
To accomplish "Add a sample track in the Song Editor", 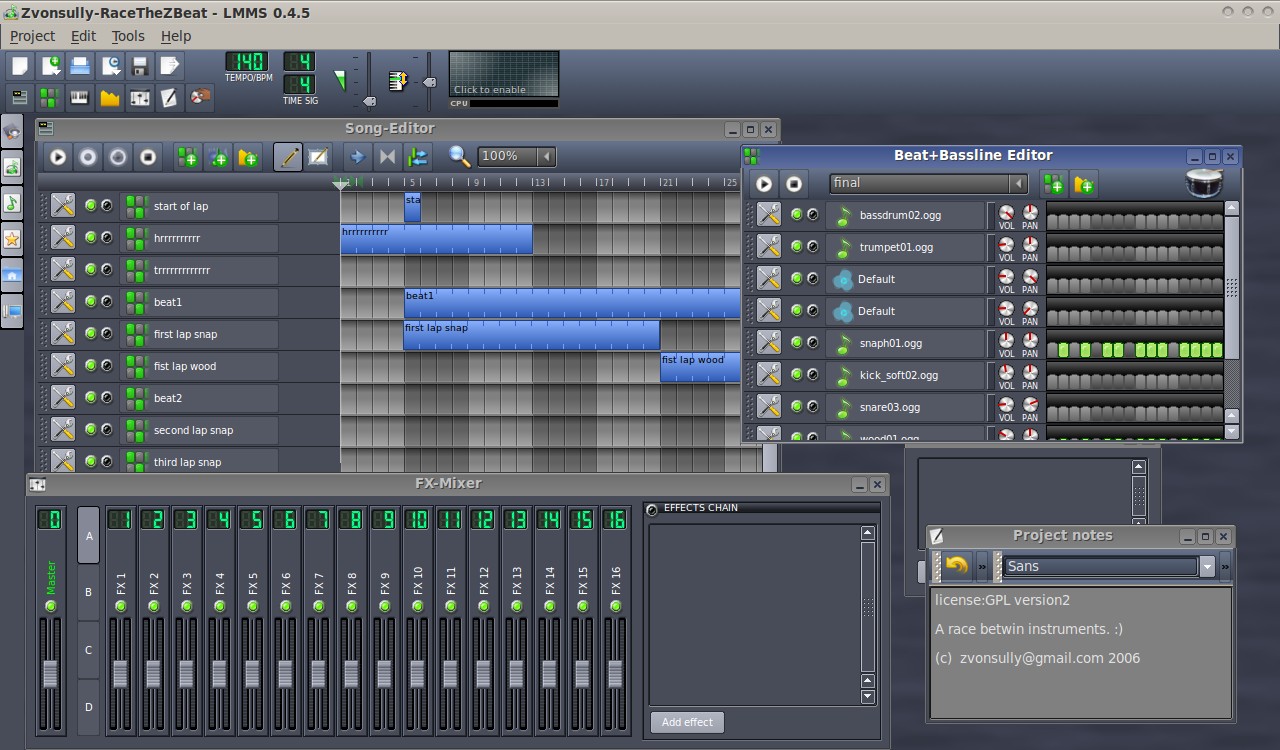I will [218, 156].
